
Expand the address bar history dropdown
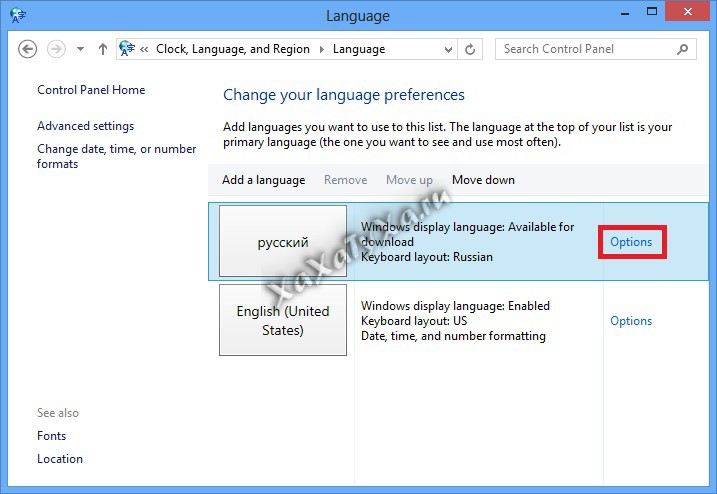pos(448,49)
